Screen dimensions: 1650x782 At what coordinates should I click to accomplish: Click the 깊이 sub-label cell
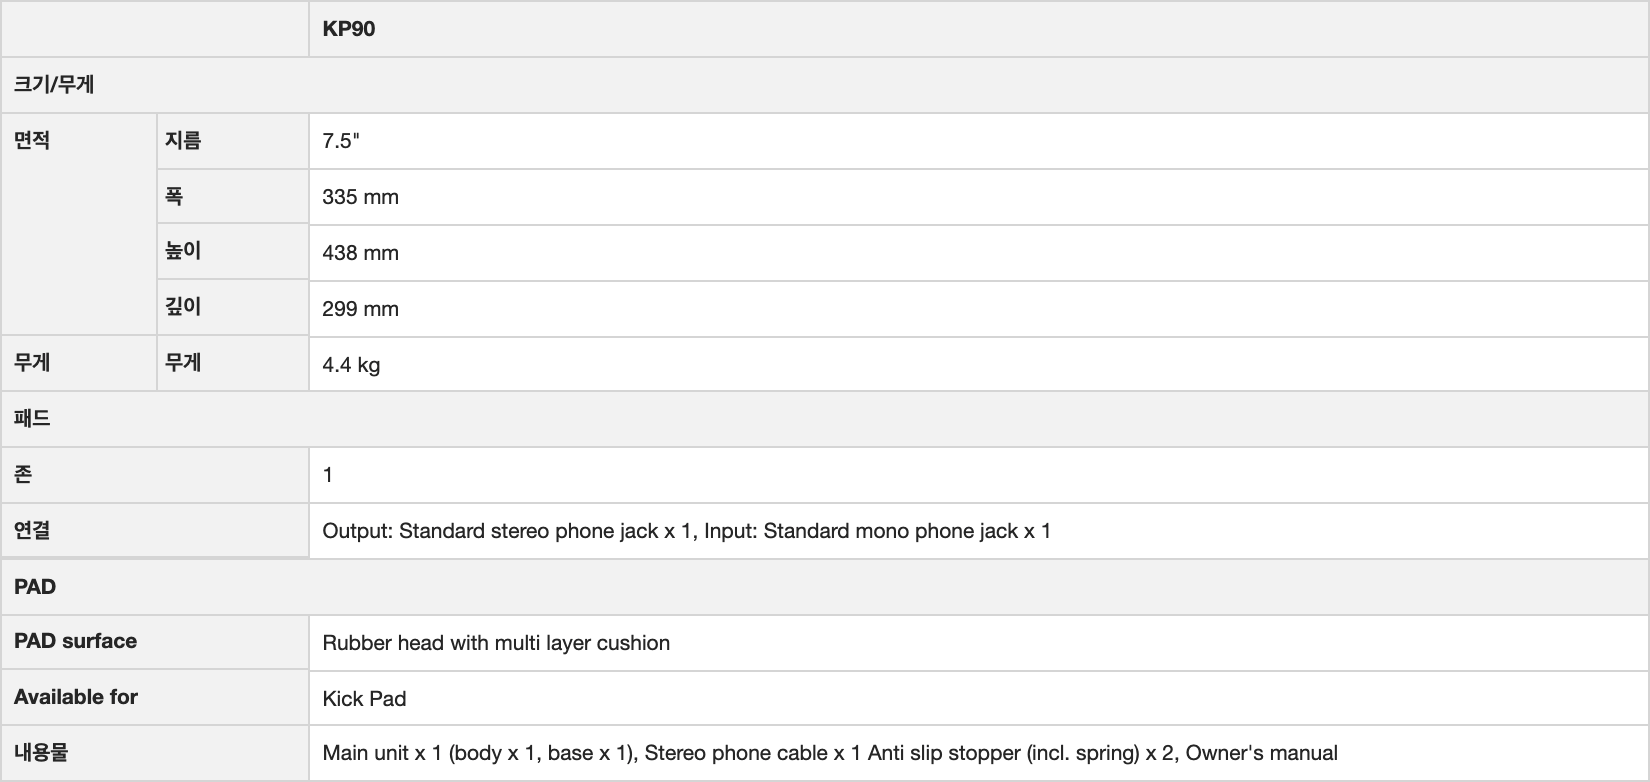[183, 307]
